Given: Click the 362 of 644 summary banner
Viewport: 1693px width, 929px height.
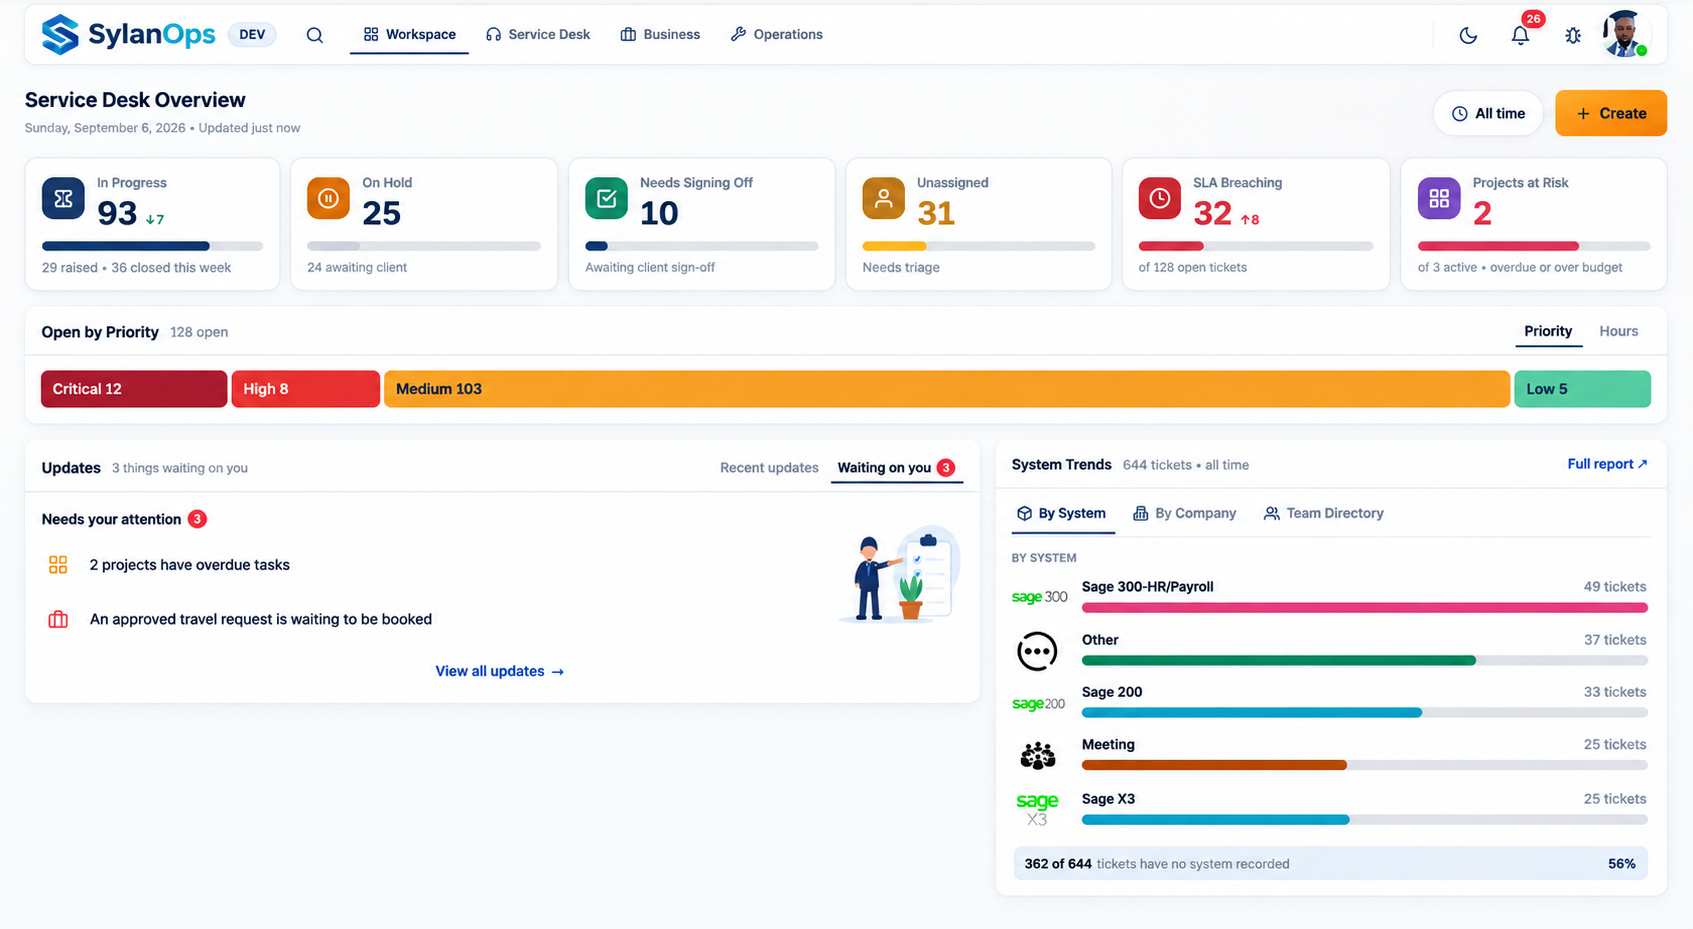Looking at the screenshot, I should pos(1330,864).
